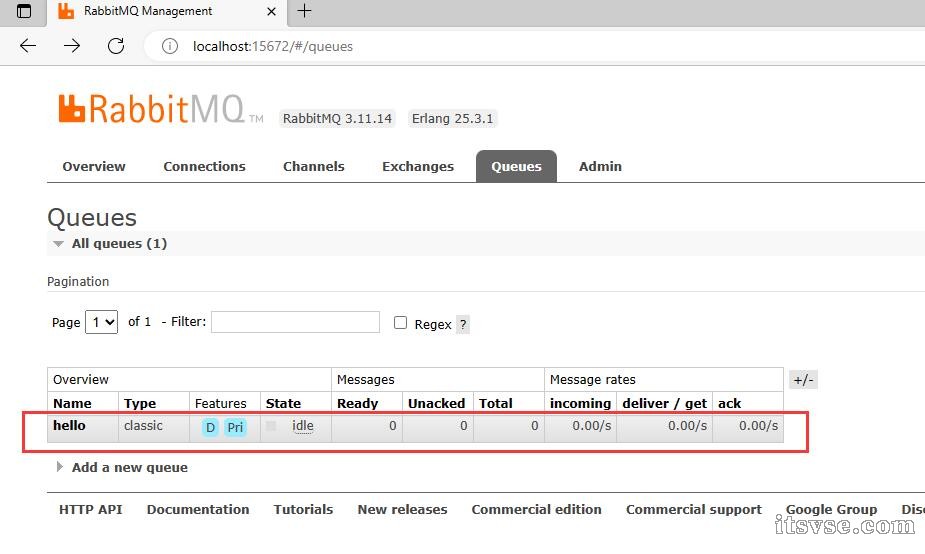Viewport: 925px width, 554px height.
Task: Sort queues by Name column header
Action: click(72, 404)
